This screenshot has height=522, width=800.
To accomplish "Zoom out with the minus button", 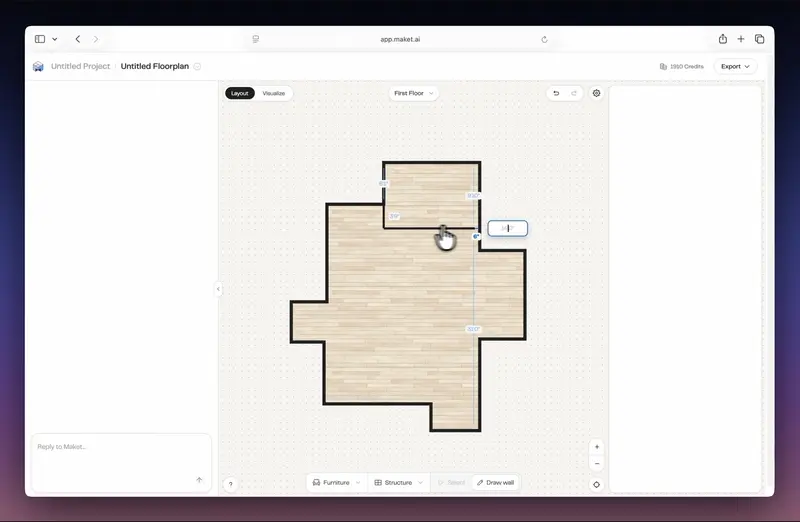I will [596, 464].
